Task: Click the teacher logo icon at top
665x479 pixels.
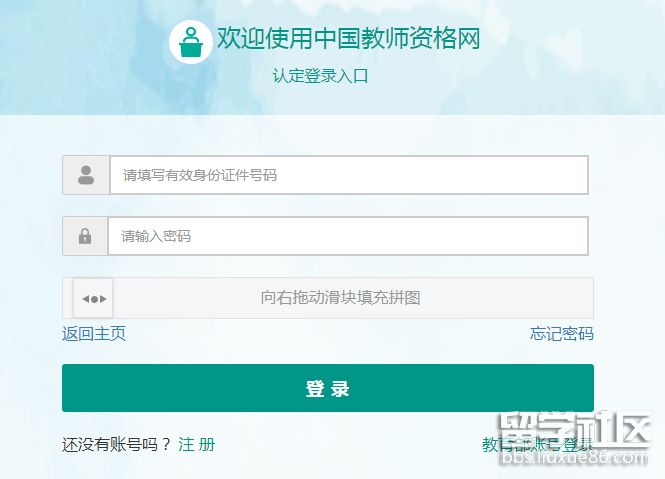Action: pyautogui.click(x=190, y=42)
